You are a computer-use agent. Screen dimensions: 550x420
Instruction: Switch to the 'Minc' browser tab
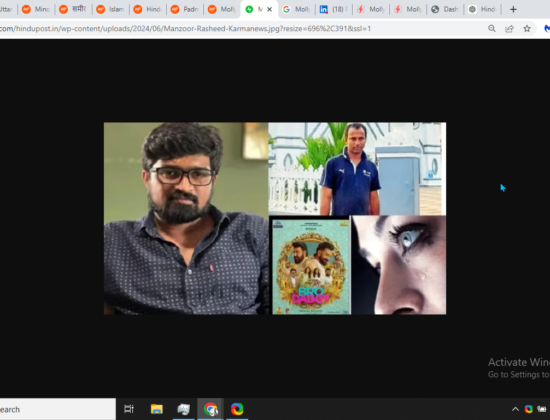coord(36,9)
